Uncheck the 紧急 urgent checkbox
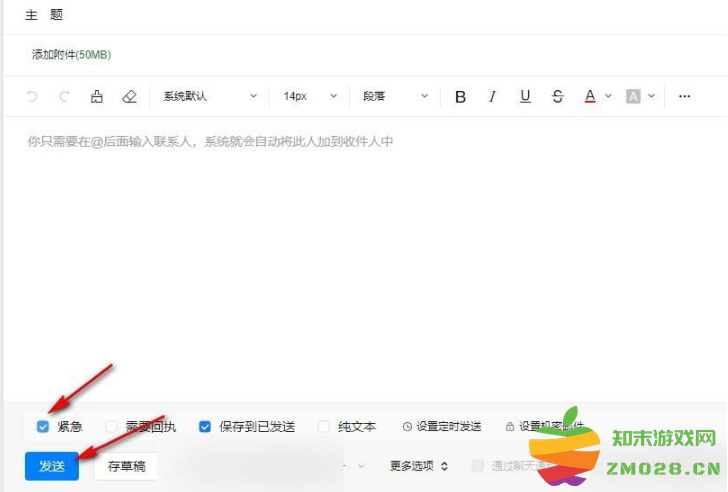This screenshot has width=728, height=492. coord(43,426)
